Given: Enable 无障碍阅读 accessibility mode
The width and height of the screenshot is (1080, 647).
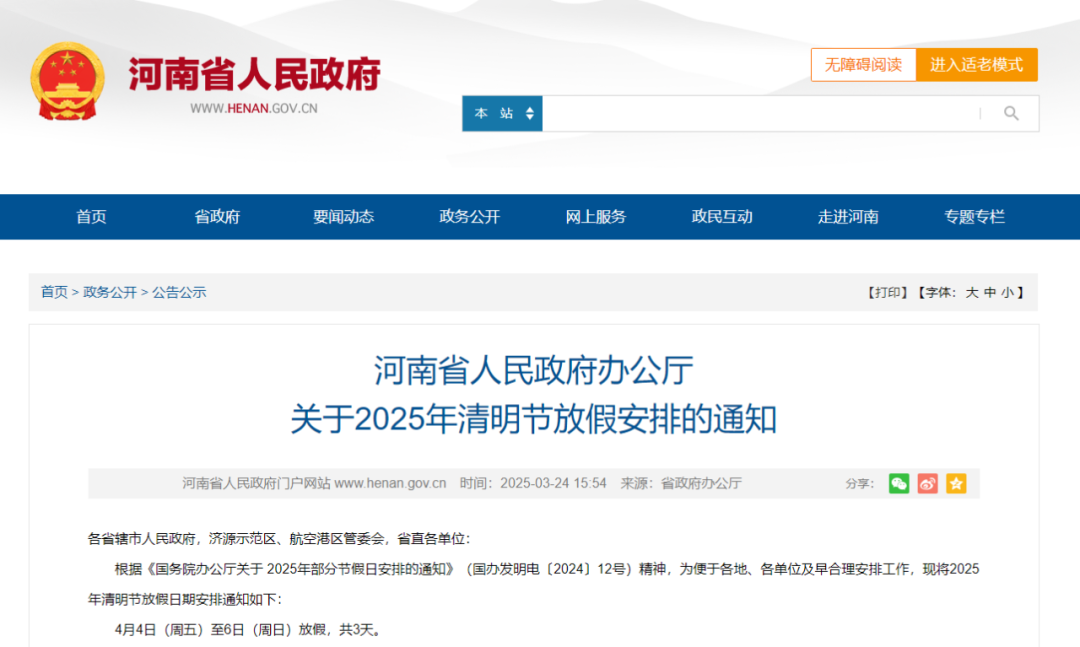Looking at the screenshot, I should 863,64.
